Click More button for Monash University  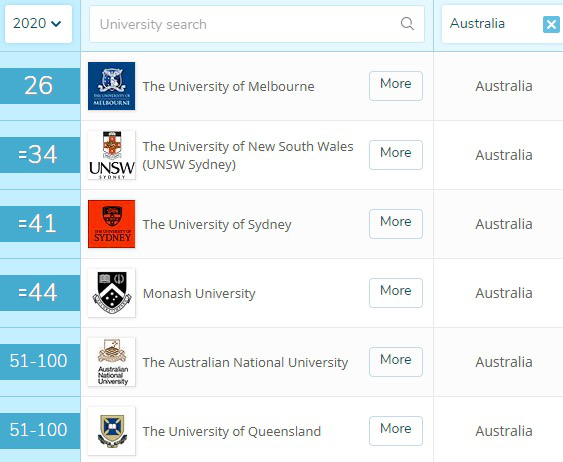(396, 293)
